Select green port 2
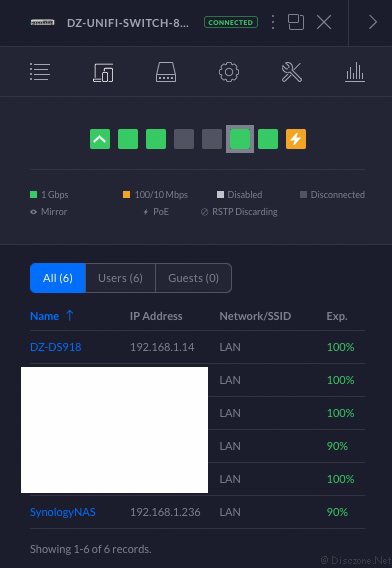Screen dimensions: 392x568 (128, 139)
